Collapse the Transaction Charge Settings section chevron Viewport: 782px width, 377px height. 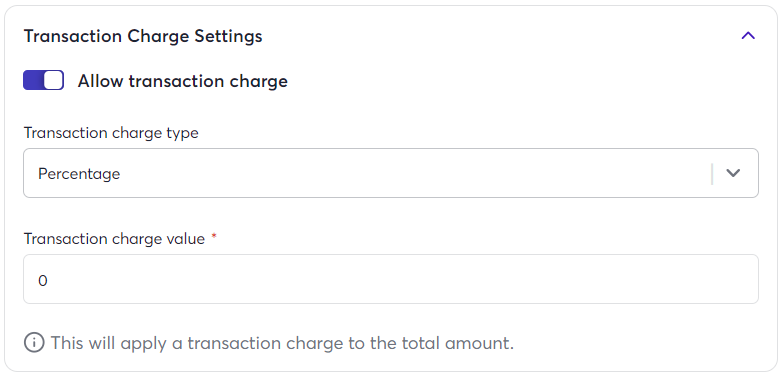click(748, 36)
